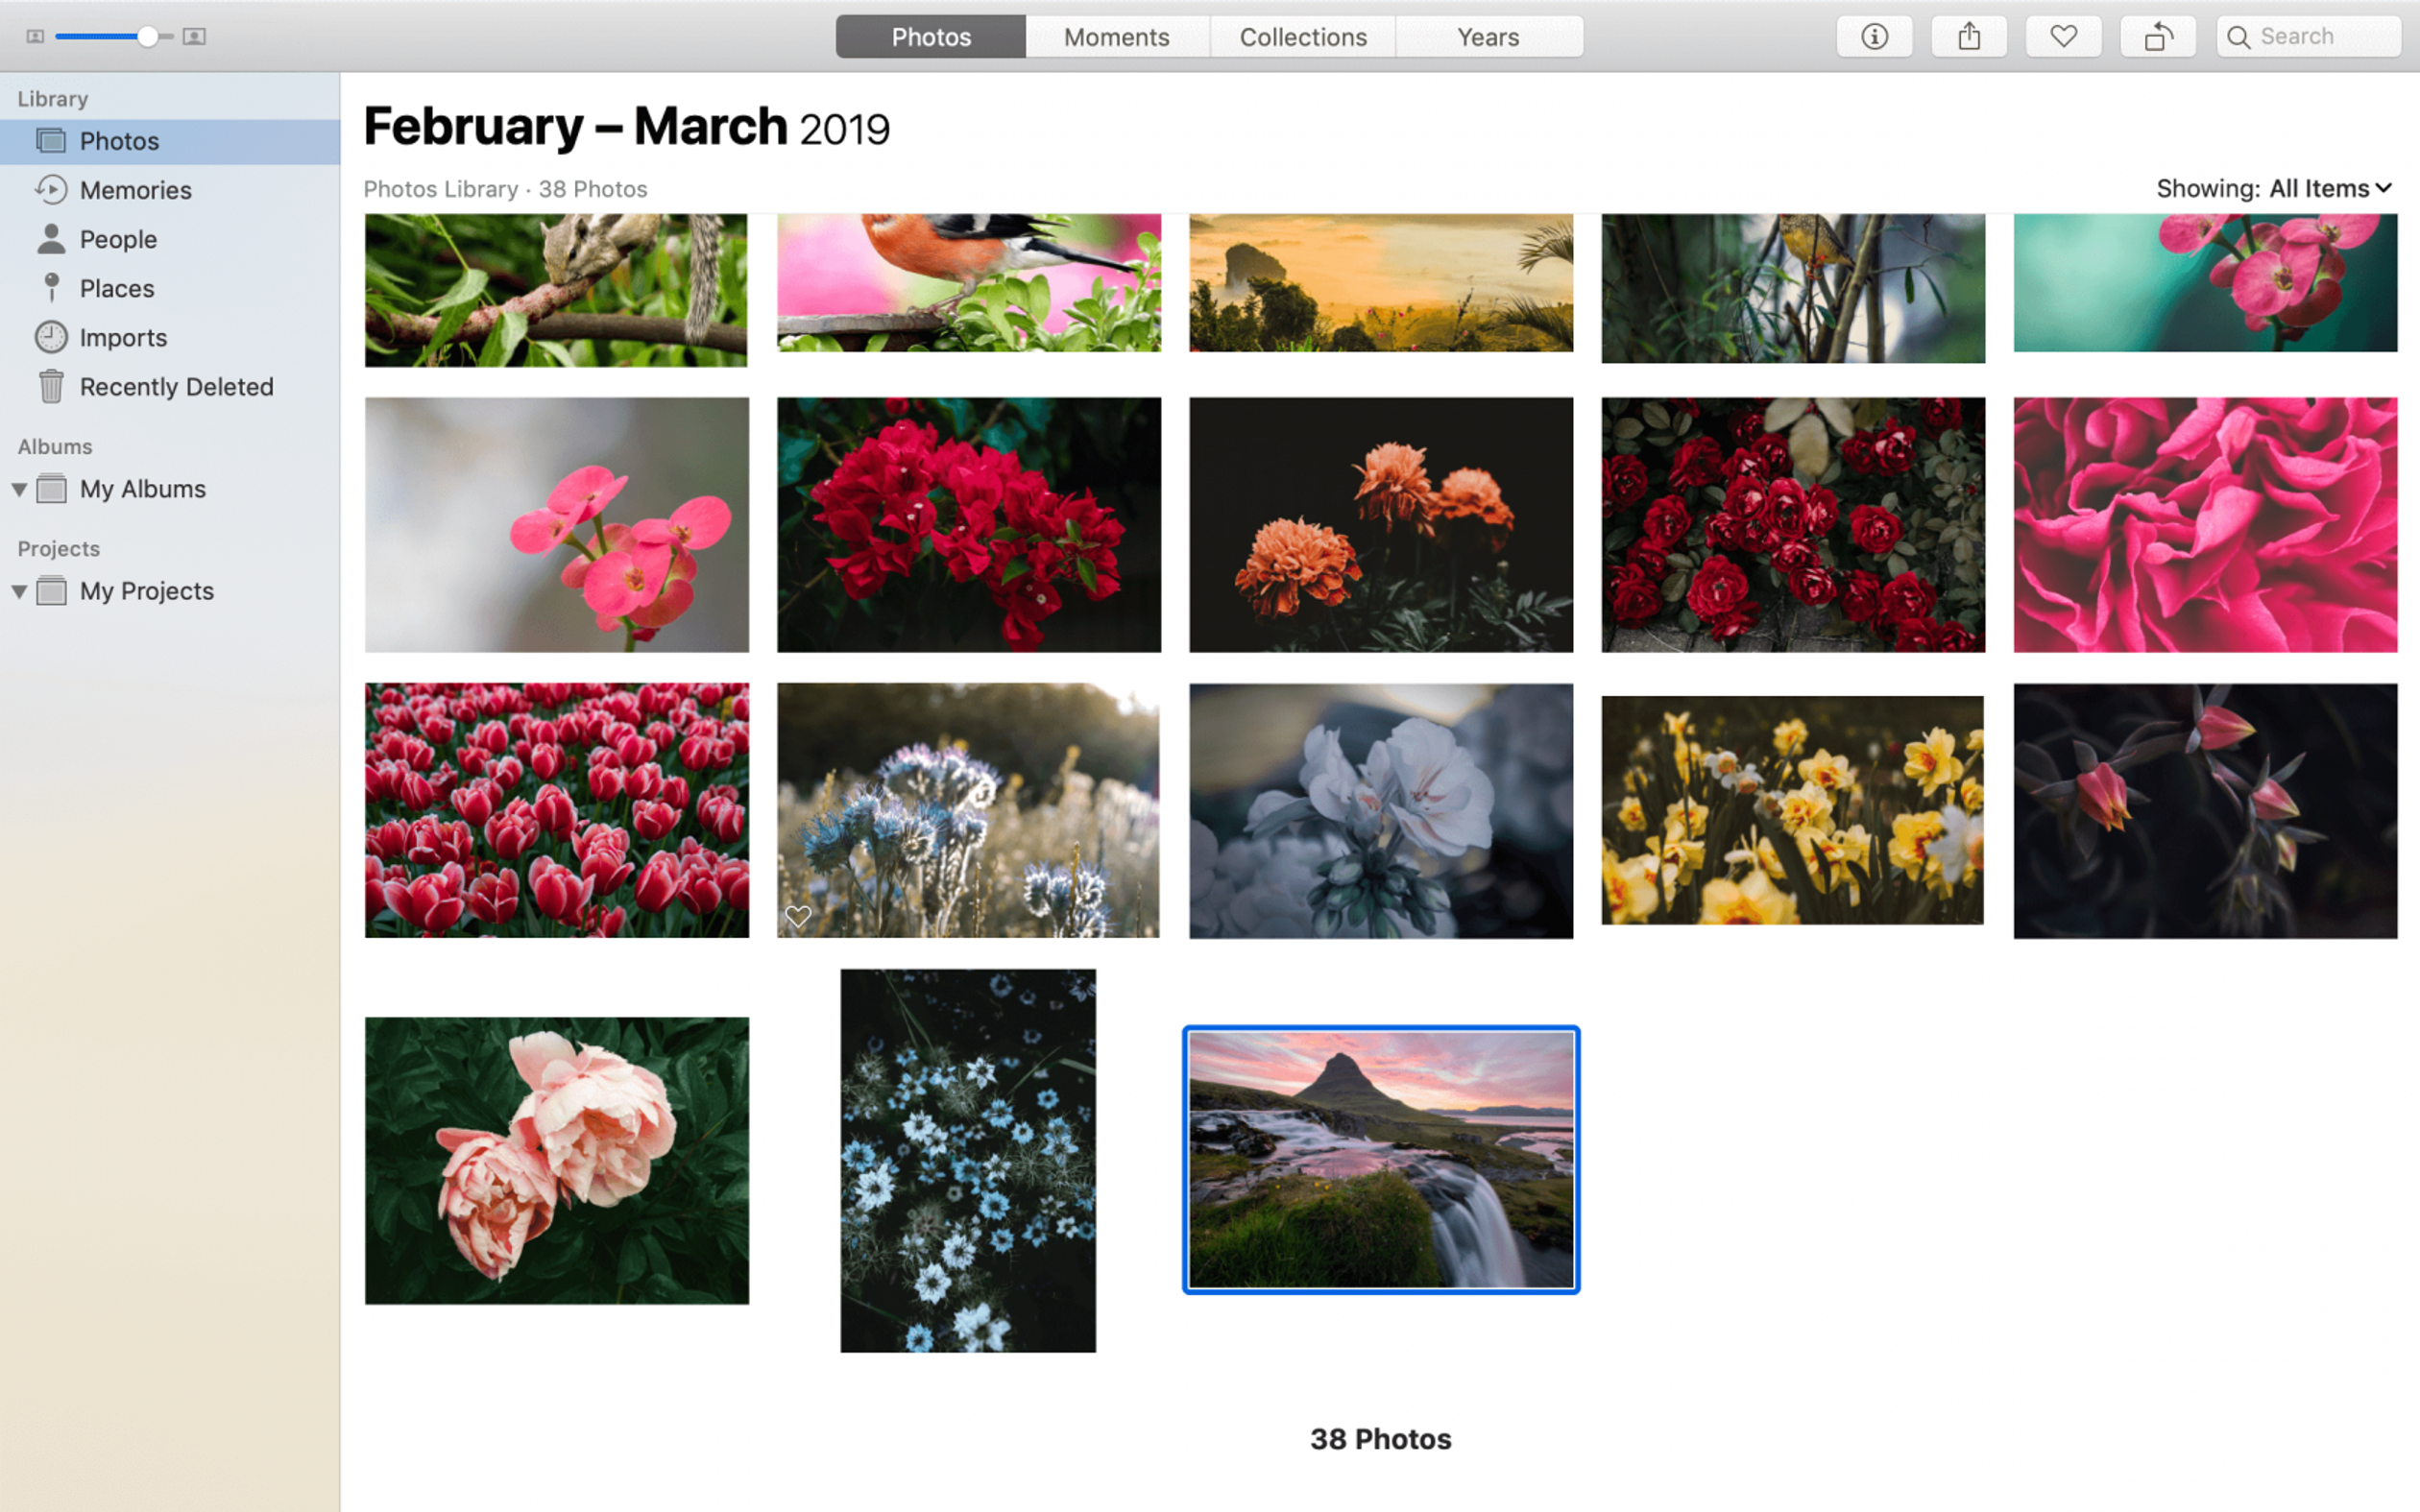The image size is (2420, 1512).
Task: Switch to the Years tab
Action: pyautogui.click(x=1487, y=35)
